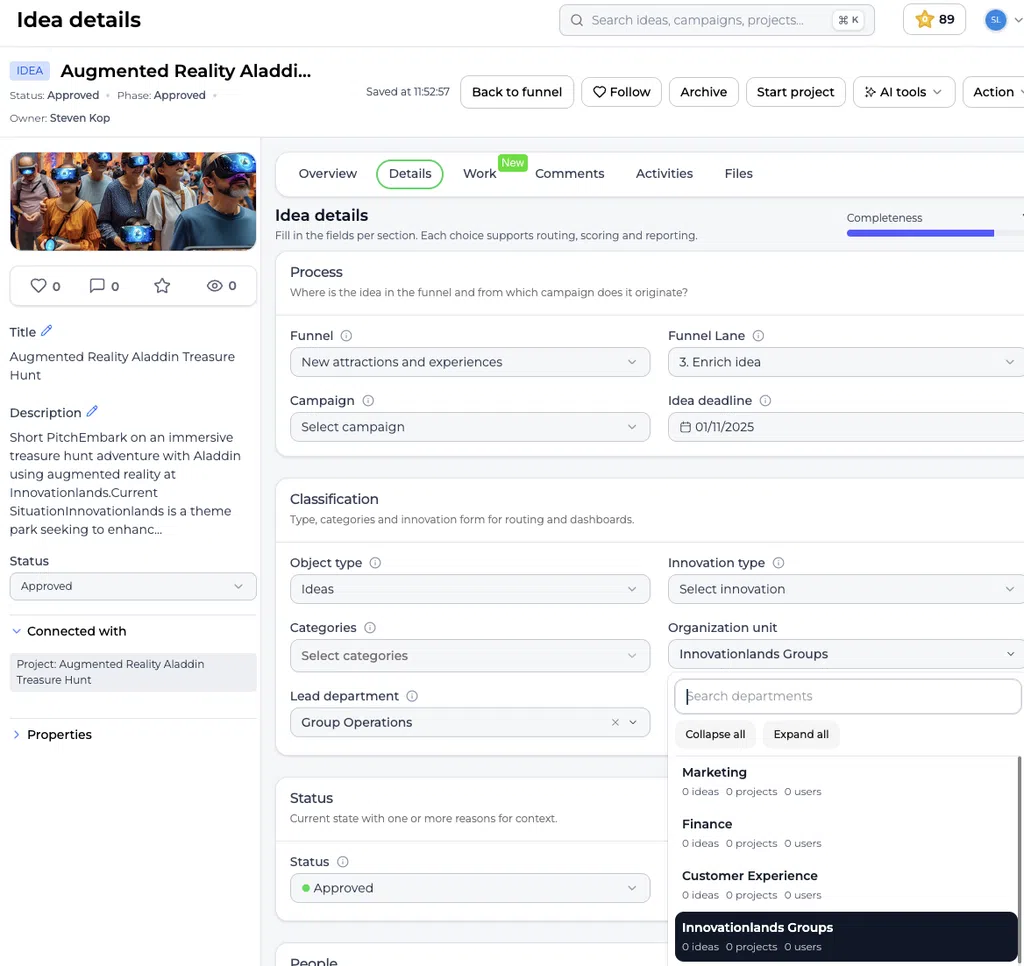This screenshot has height=966, width=1024.
Task: Show info tooltip for Funnel Lane
Action: point(758,336)
